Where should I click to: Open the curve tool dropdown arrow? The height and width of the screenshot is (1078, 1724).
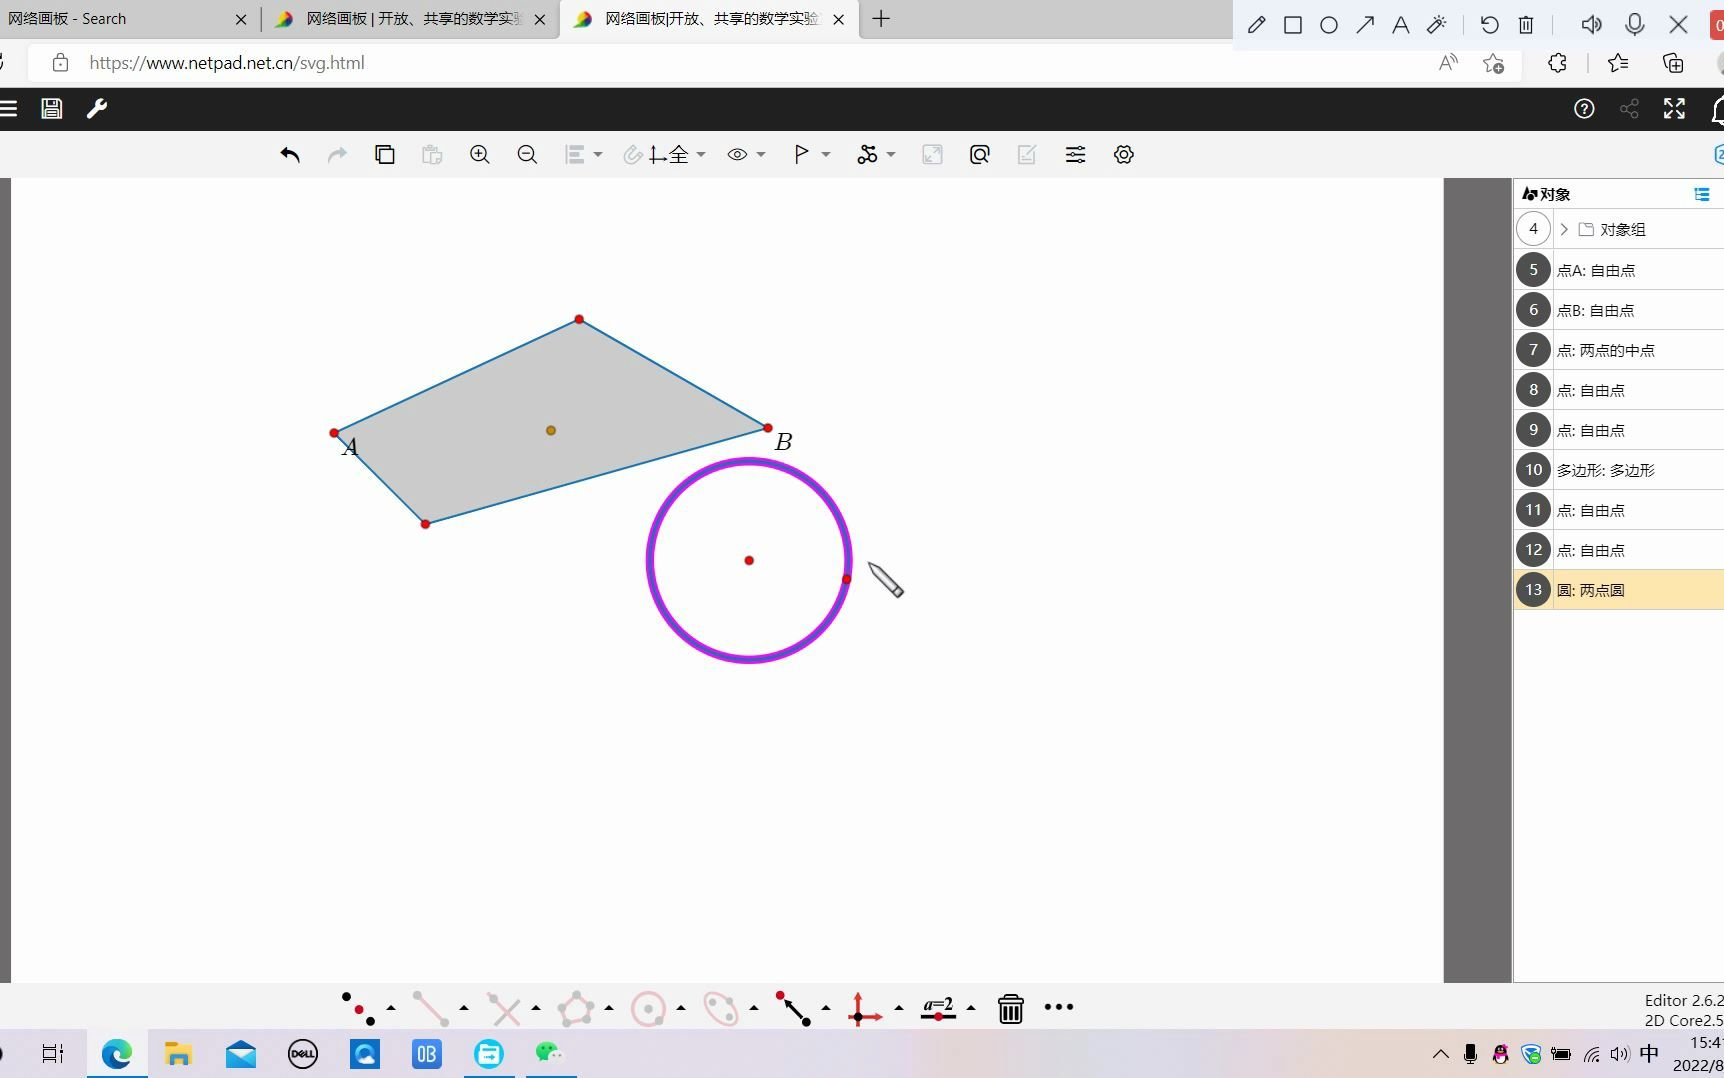(891, 155)
